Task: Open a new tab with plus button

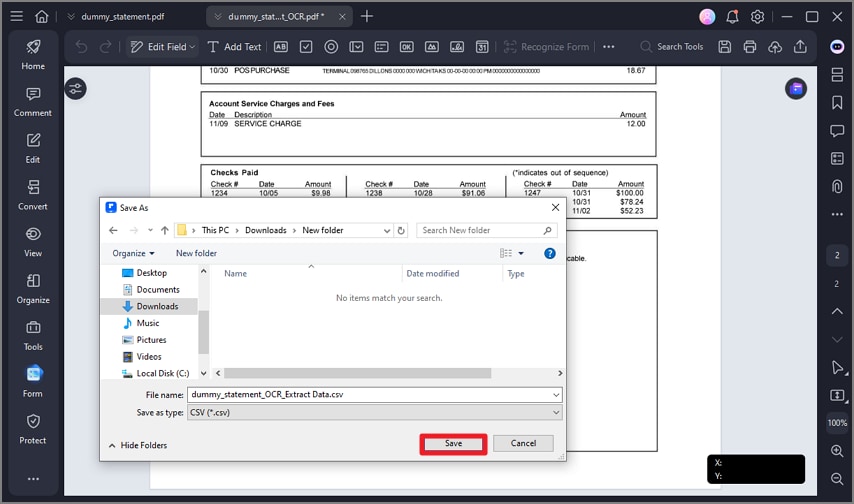Action: point(367,16)
